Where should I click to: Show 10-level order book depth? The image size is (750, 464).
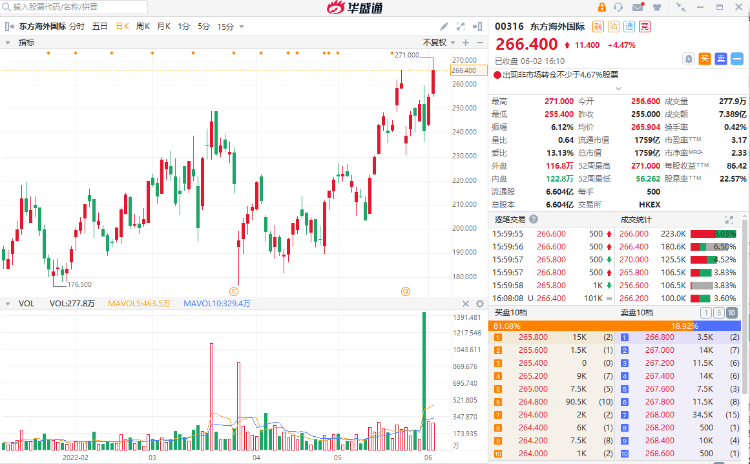[731, 313]
